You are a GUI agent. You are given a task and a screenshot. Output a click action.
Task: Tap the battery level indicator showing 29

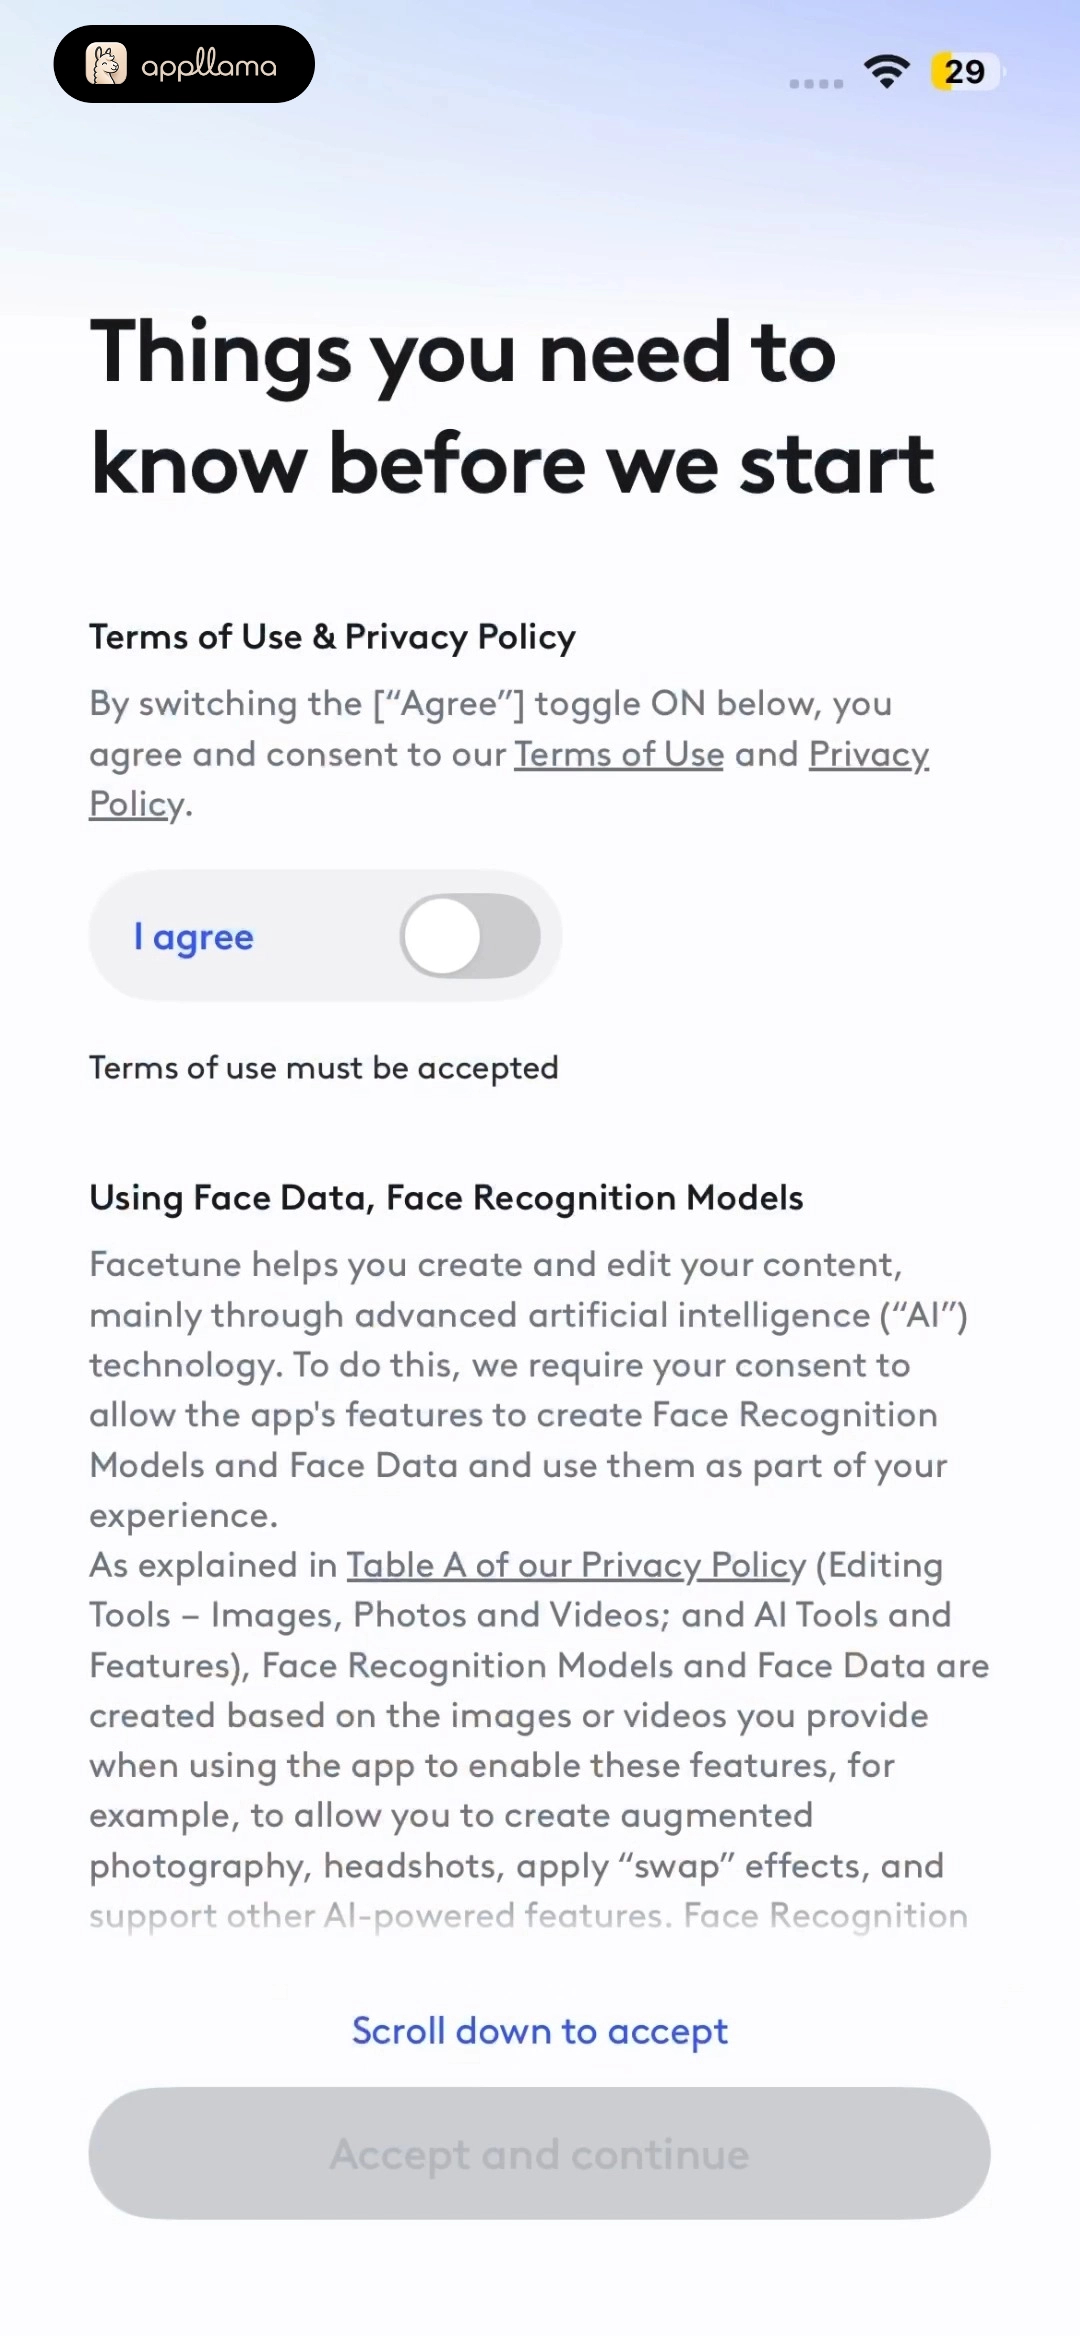(966, 71)
